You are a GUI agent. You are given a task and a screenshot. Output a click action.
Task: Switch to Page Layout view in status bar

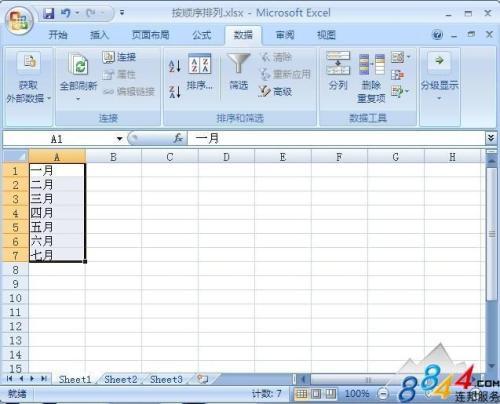316,394
